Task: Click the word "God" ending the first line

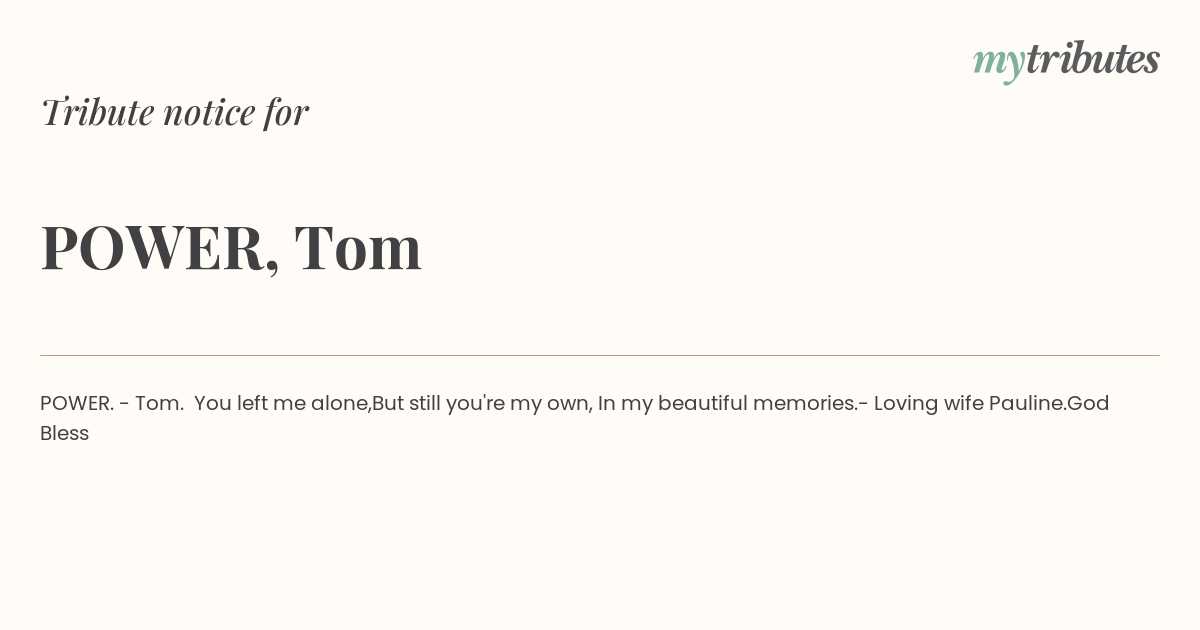Action: click(x=1088, y=403)
